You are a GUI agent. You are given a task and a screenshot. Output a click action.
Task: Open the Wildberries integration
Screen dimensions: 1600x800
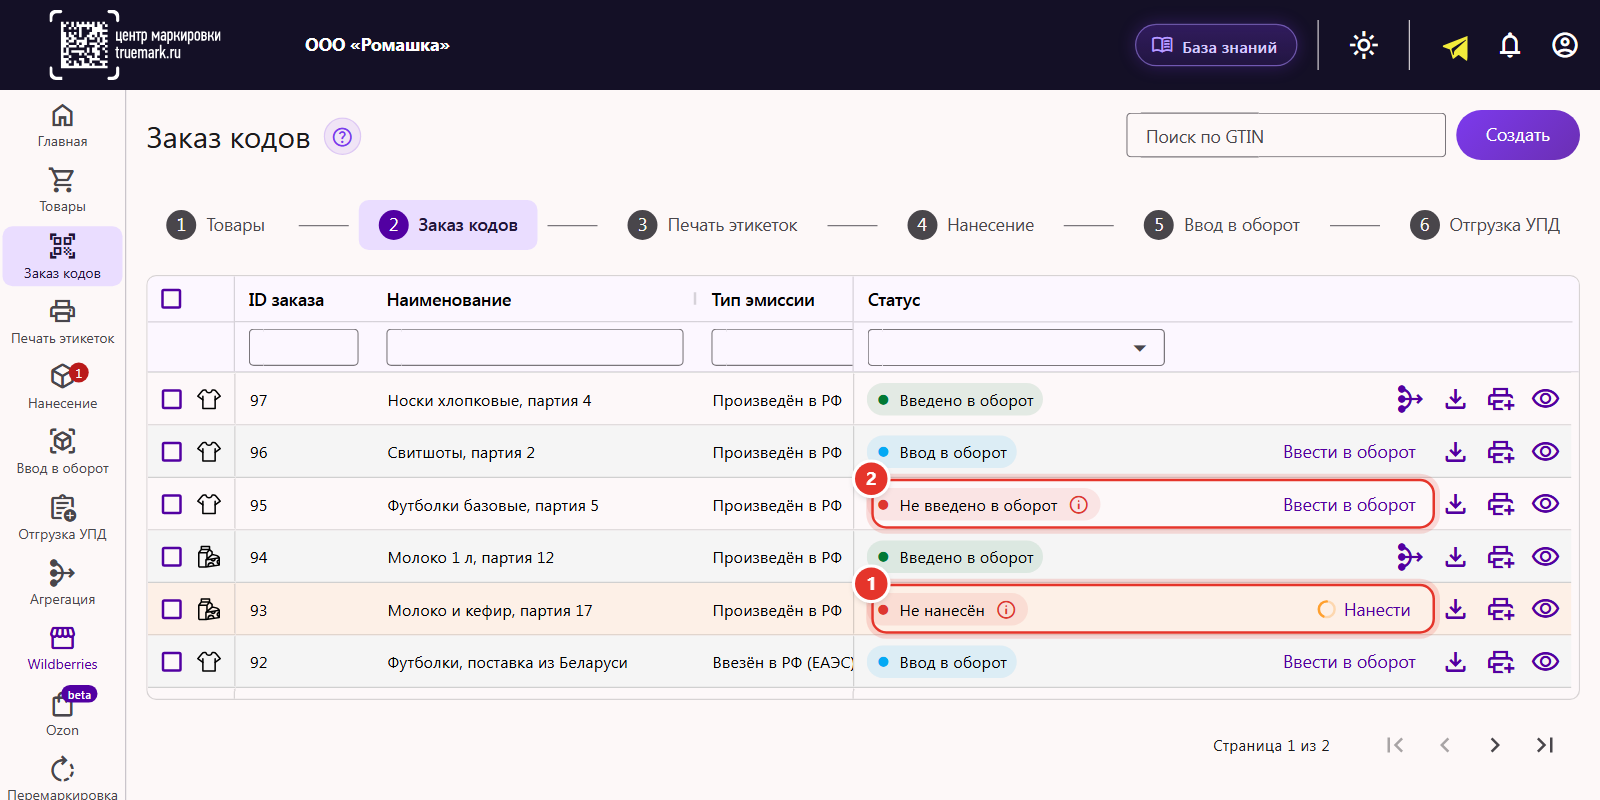pyautogui.click(x=62, y=649)
